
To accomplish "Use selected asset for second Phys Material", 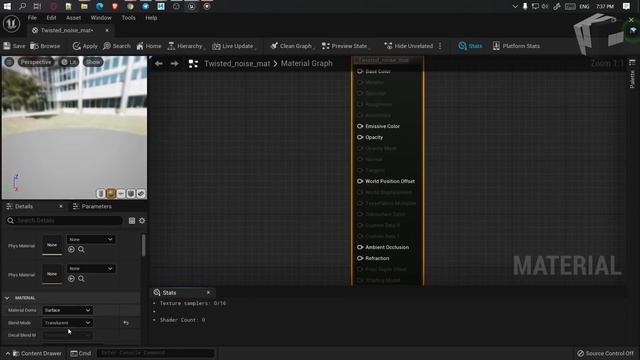I will pos(71,279).
